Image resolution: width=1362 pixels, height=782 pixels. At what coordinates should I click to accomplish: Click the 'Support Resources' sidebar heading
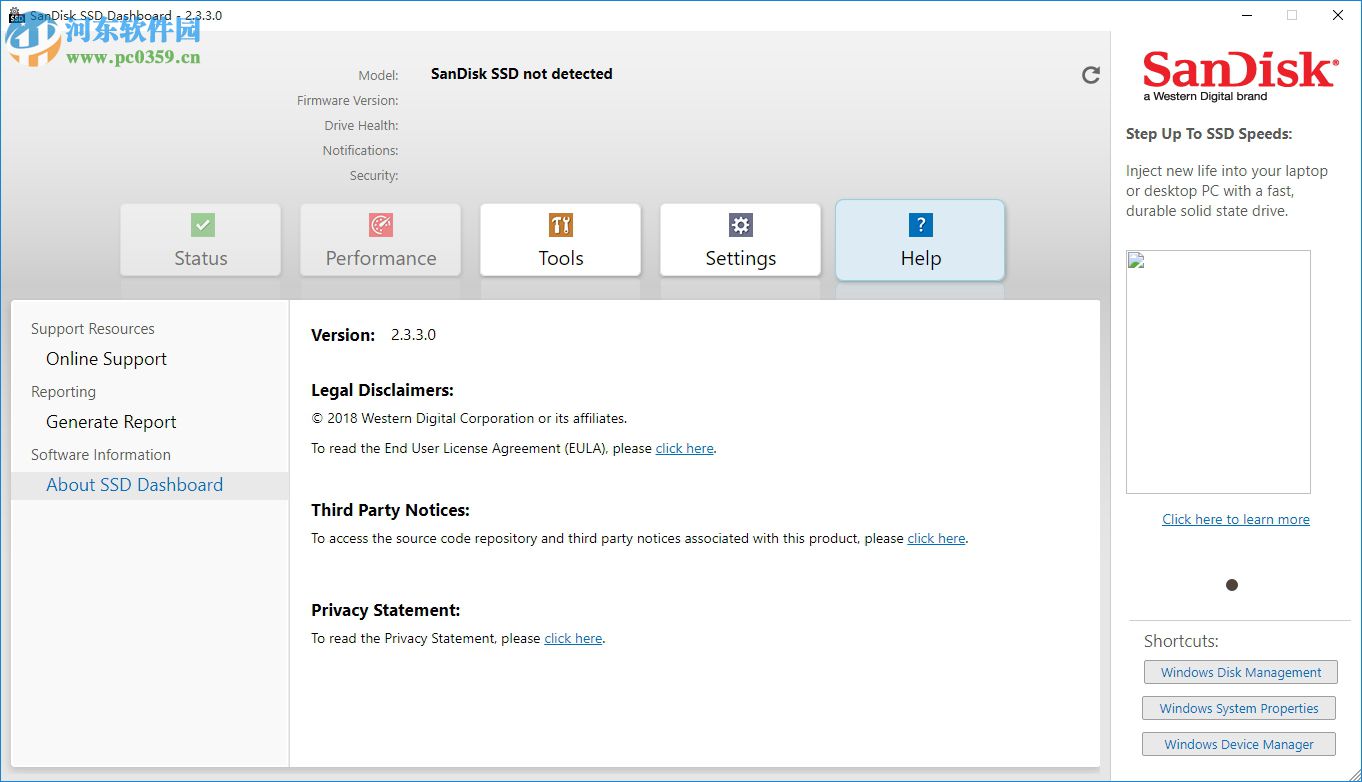pos(93,329)
